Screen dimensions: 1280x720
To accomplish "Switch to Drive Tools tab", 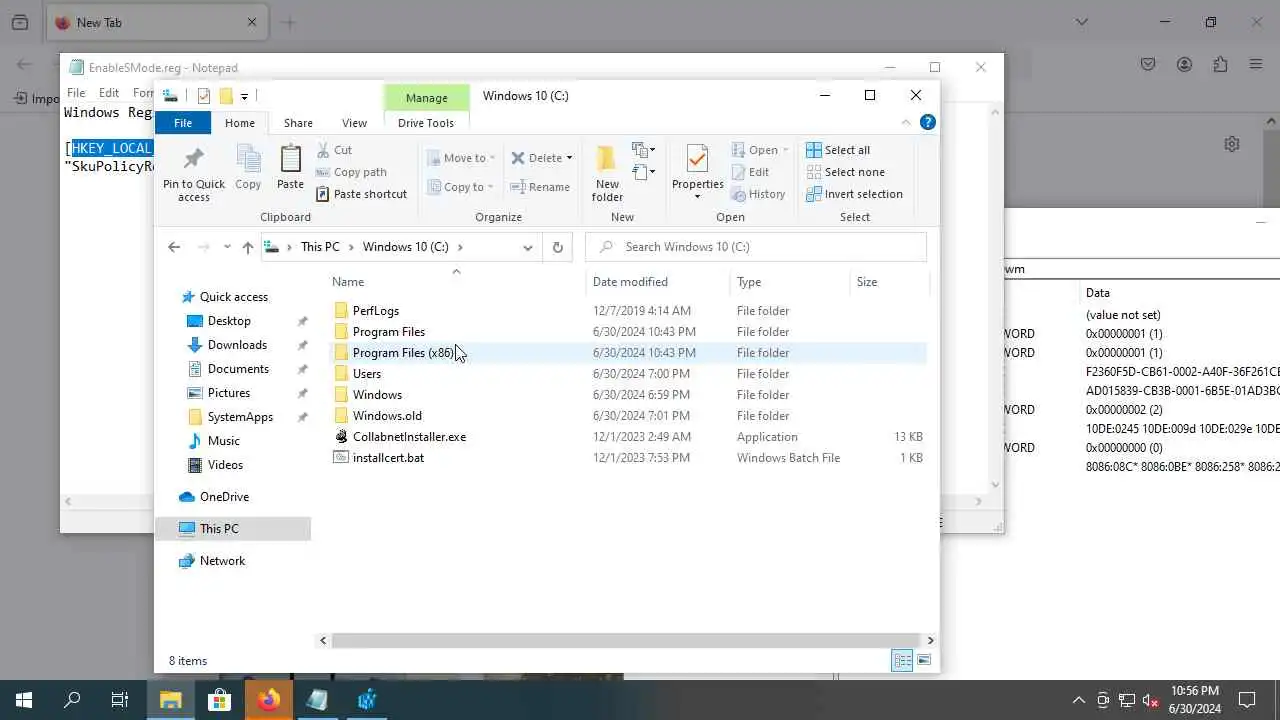I will [426, 123].
